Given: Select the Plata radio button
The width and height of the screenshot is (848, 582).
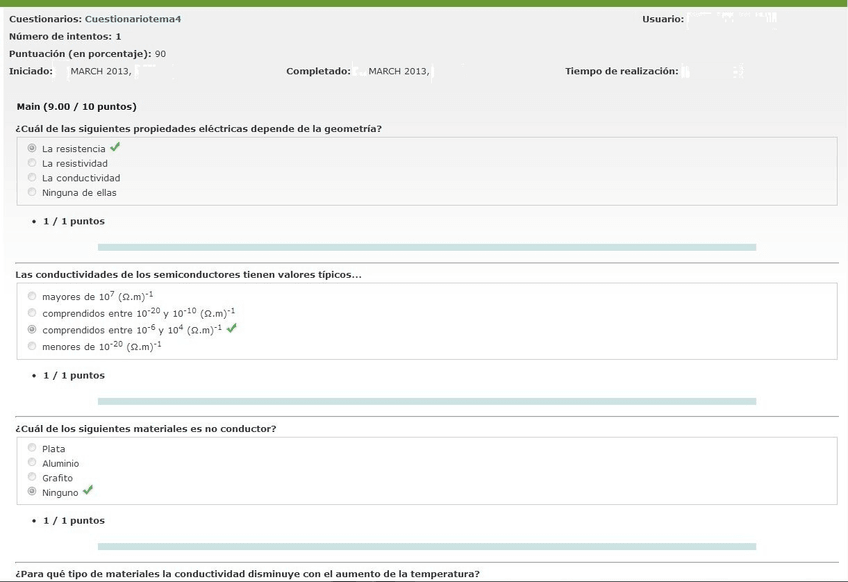Looking at the screenshot, I should point(32,448).
